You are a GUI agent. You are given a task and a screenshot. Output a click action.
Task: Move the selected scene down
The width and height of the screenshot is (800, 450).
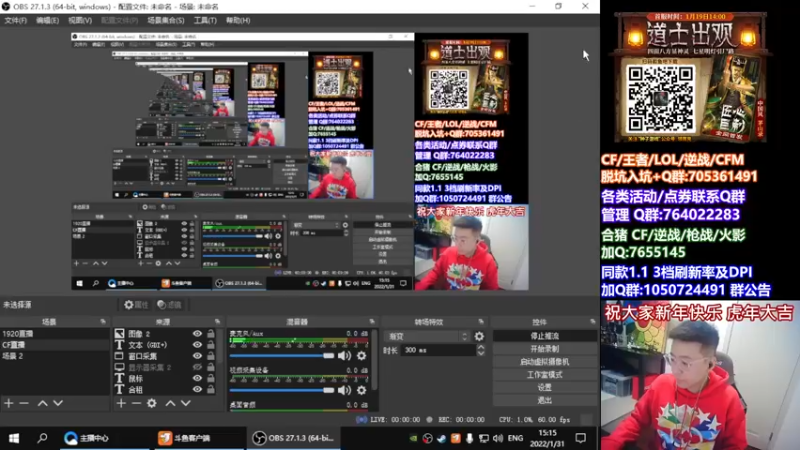point(58,403)
